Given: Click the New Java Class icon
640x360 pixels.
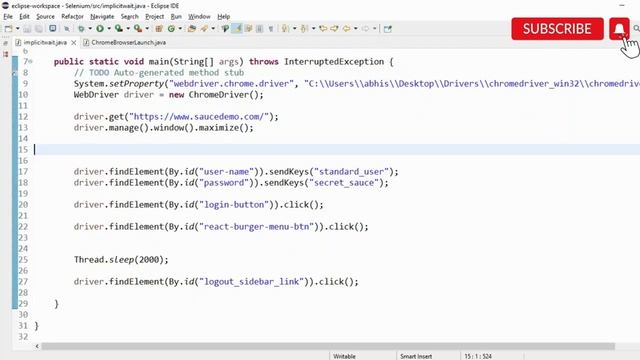Looking at the screenshot, I should 171,29.
